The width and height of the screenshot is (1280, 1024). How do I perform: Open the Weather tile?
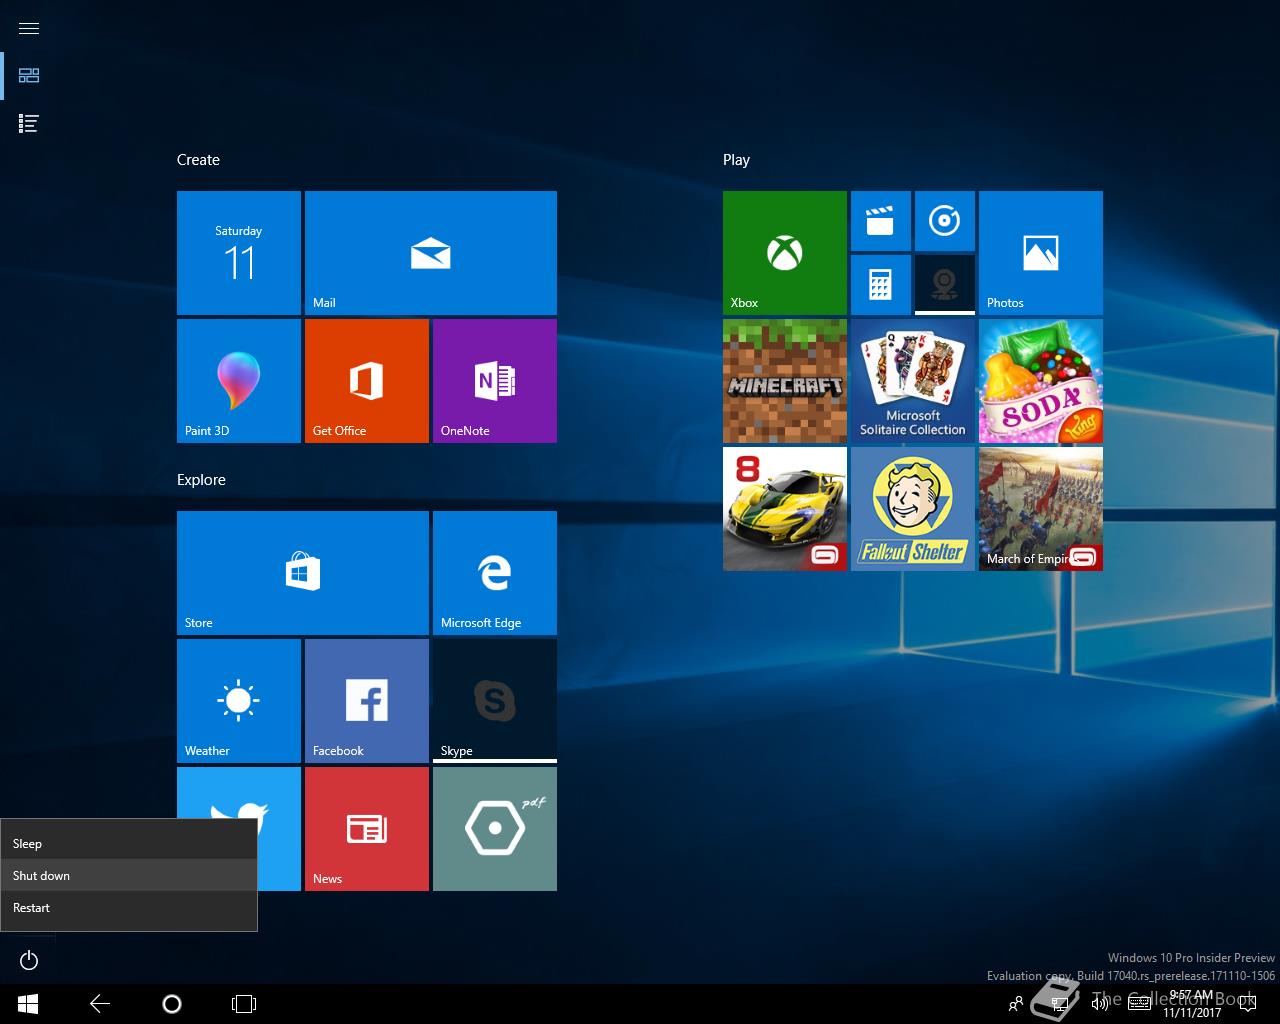[239, 701]
